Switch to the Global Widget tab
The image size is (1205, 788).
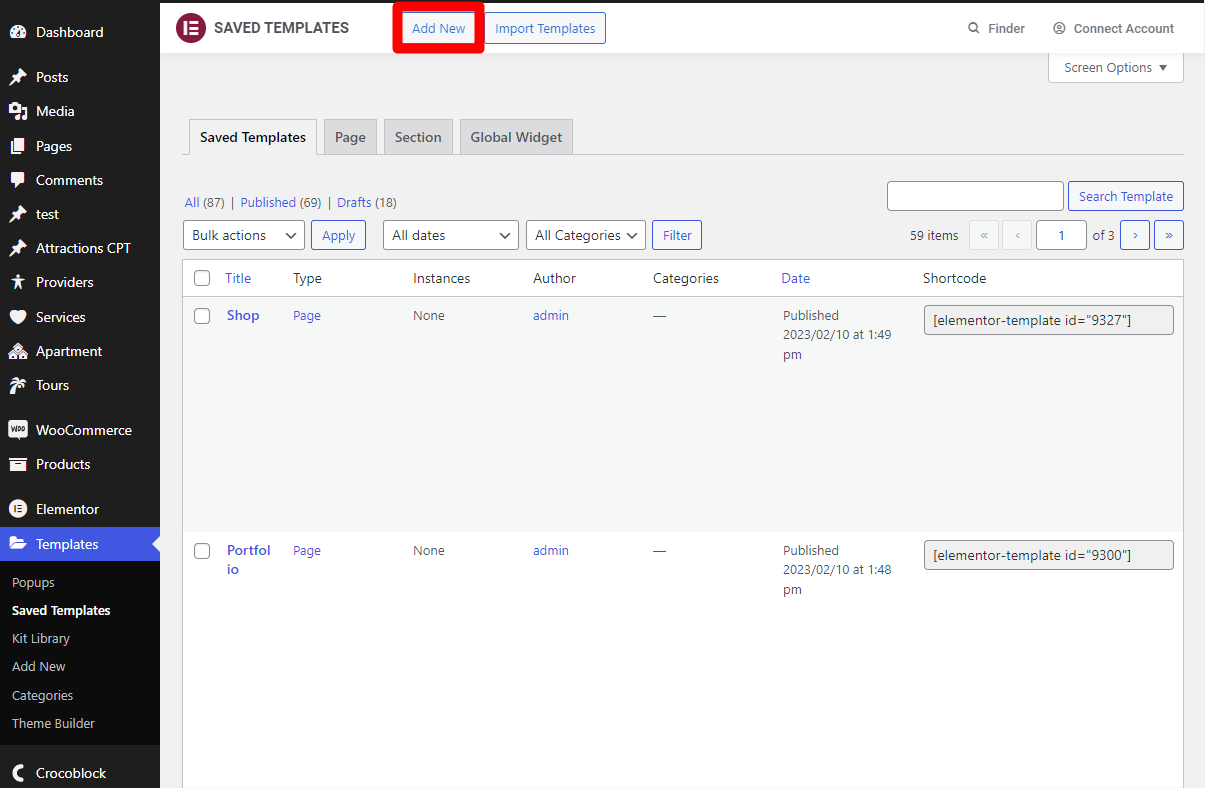tap(516, 137)
